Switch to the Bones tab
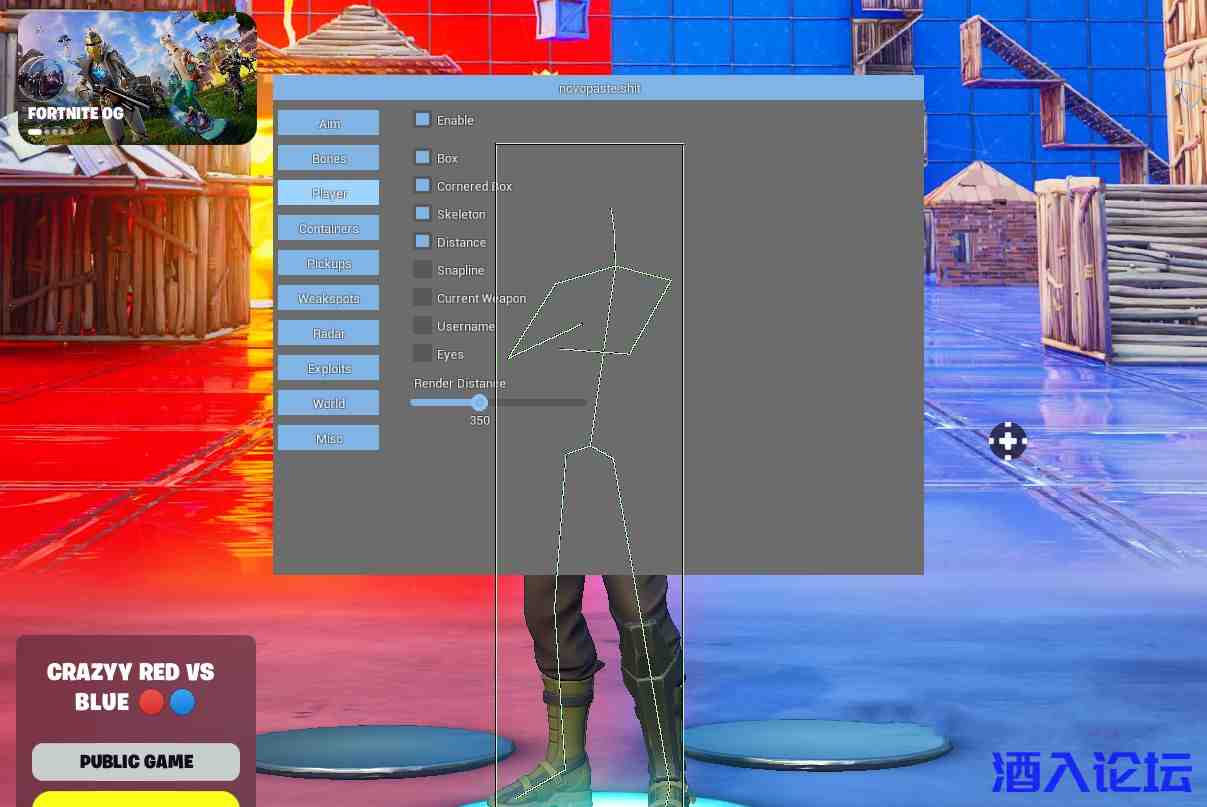Viewport: 1207px width, 807px height. coord(328,158)
